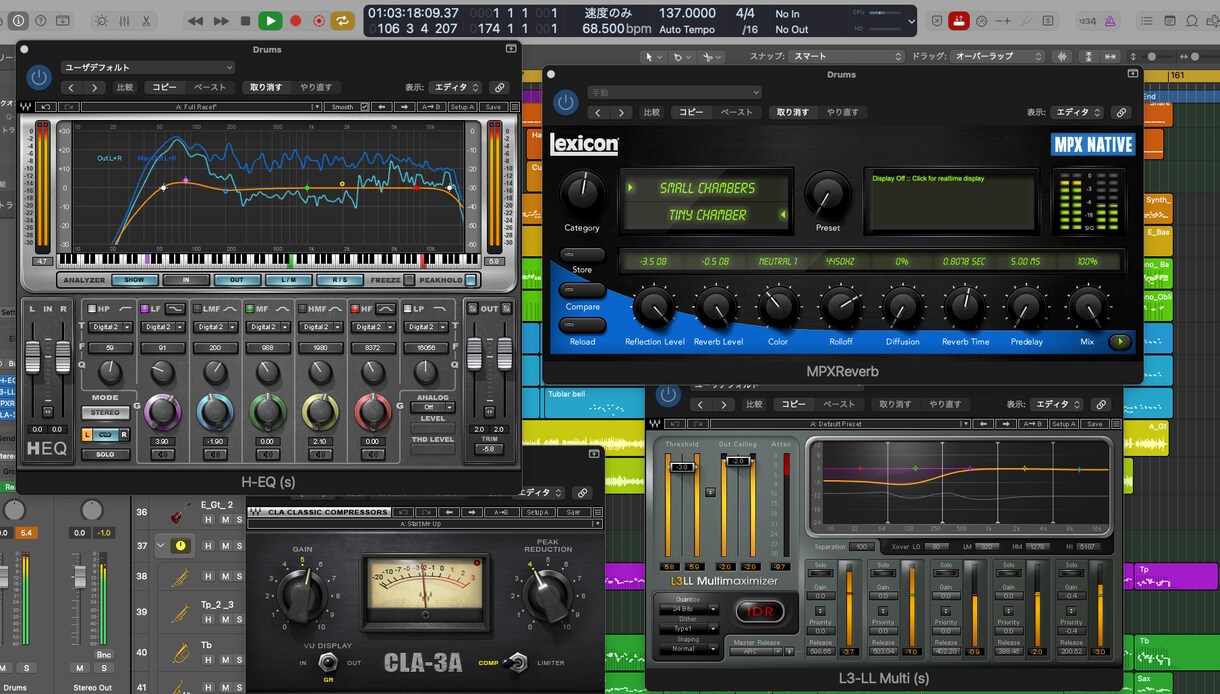
Task: Click 比較 compare button in H-EQ header
Action: coord(125,87)
